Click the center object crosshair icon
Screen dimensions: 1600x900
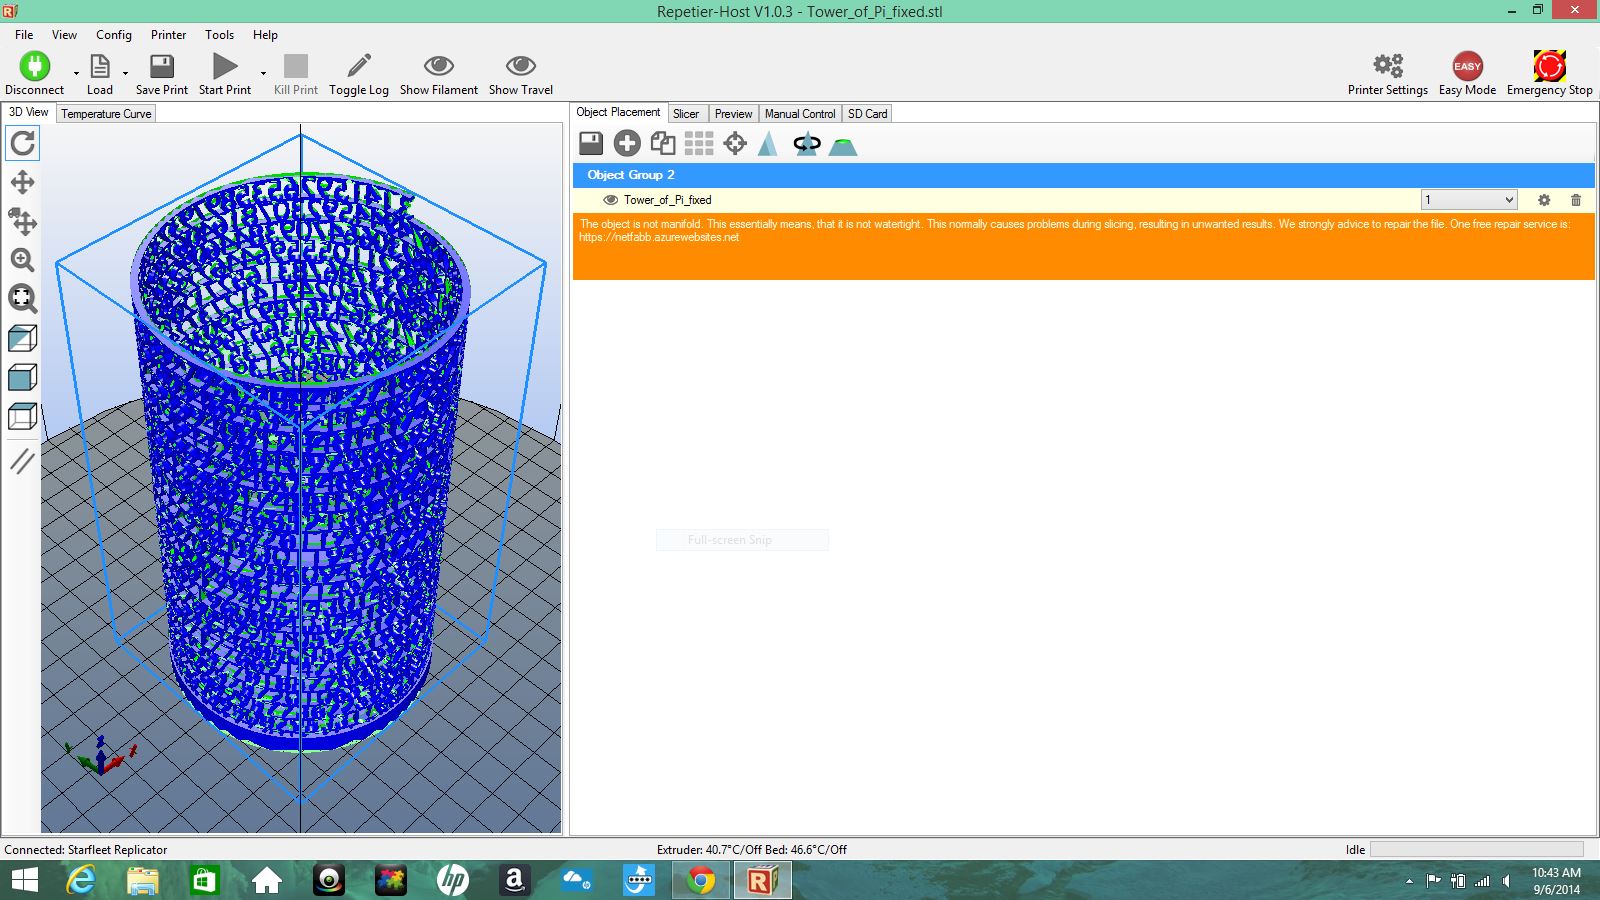(735, 144)
